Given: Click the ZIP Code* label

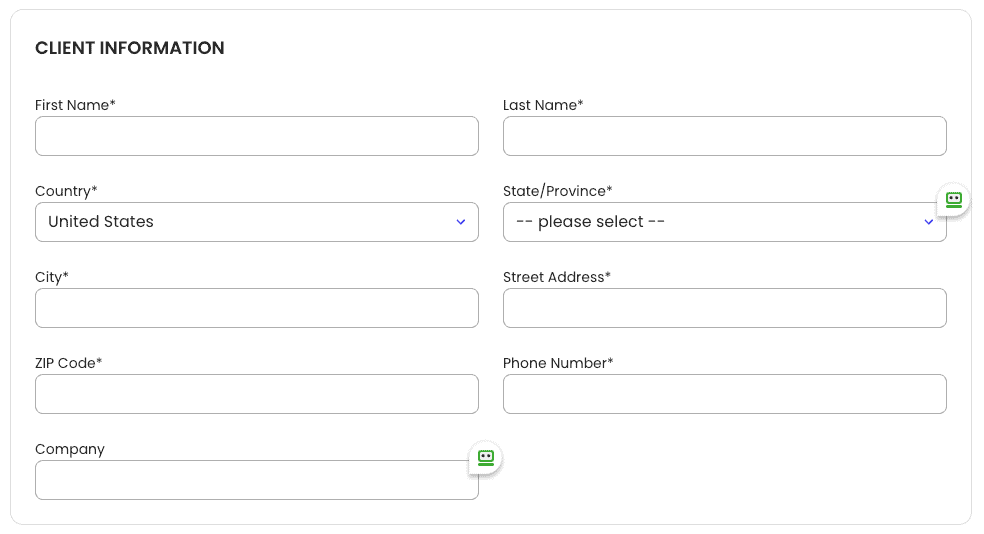Looking at the screenshot, I should tap(68, 363).
